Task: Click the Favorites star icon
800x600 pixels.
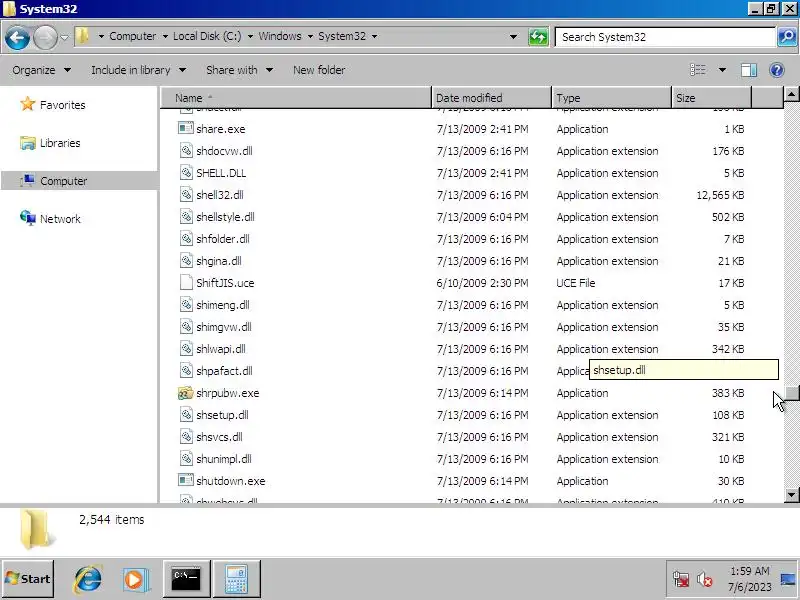Action: 28,104
